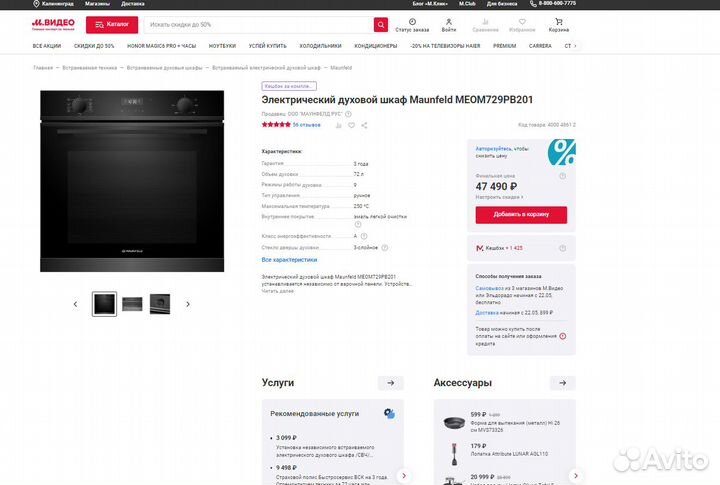The width and height of the screenshot is (720, 485).
Task: Share the product with the share icon
Action: pos(364,125)
